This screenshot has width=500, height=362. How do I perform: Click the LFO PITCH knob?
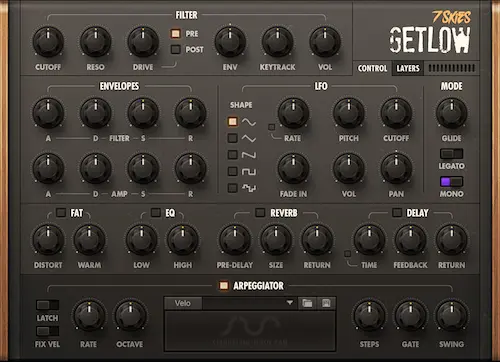[x=349, y=113]
